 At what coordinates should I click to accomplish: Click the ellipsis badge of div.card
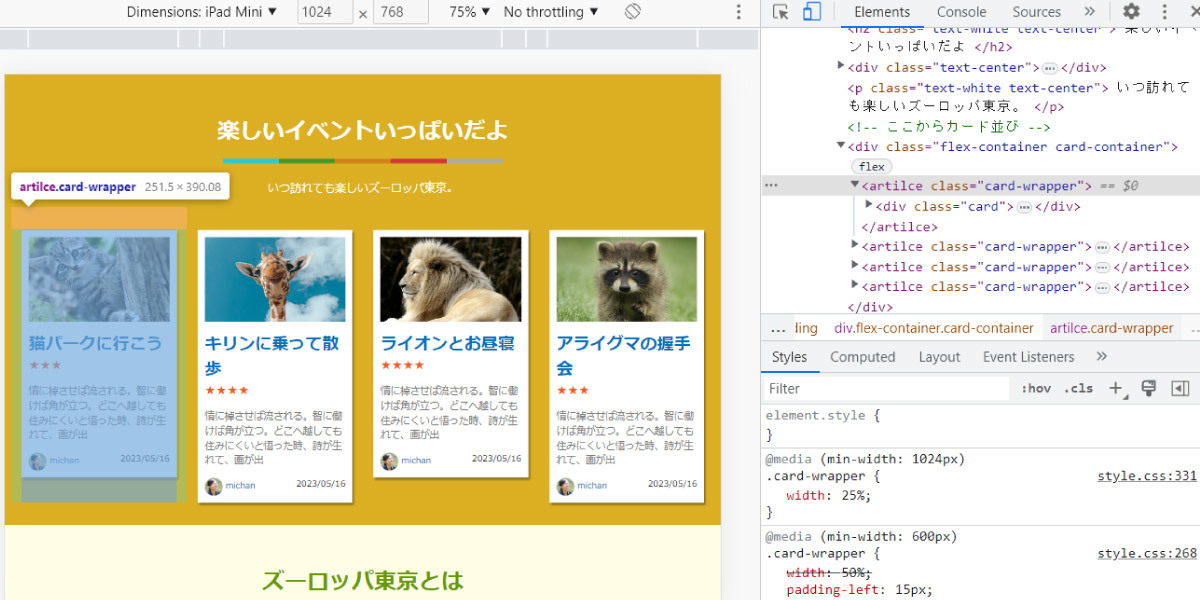click(1024, 207)
